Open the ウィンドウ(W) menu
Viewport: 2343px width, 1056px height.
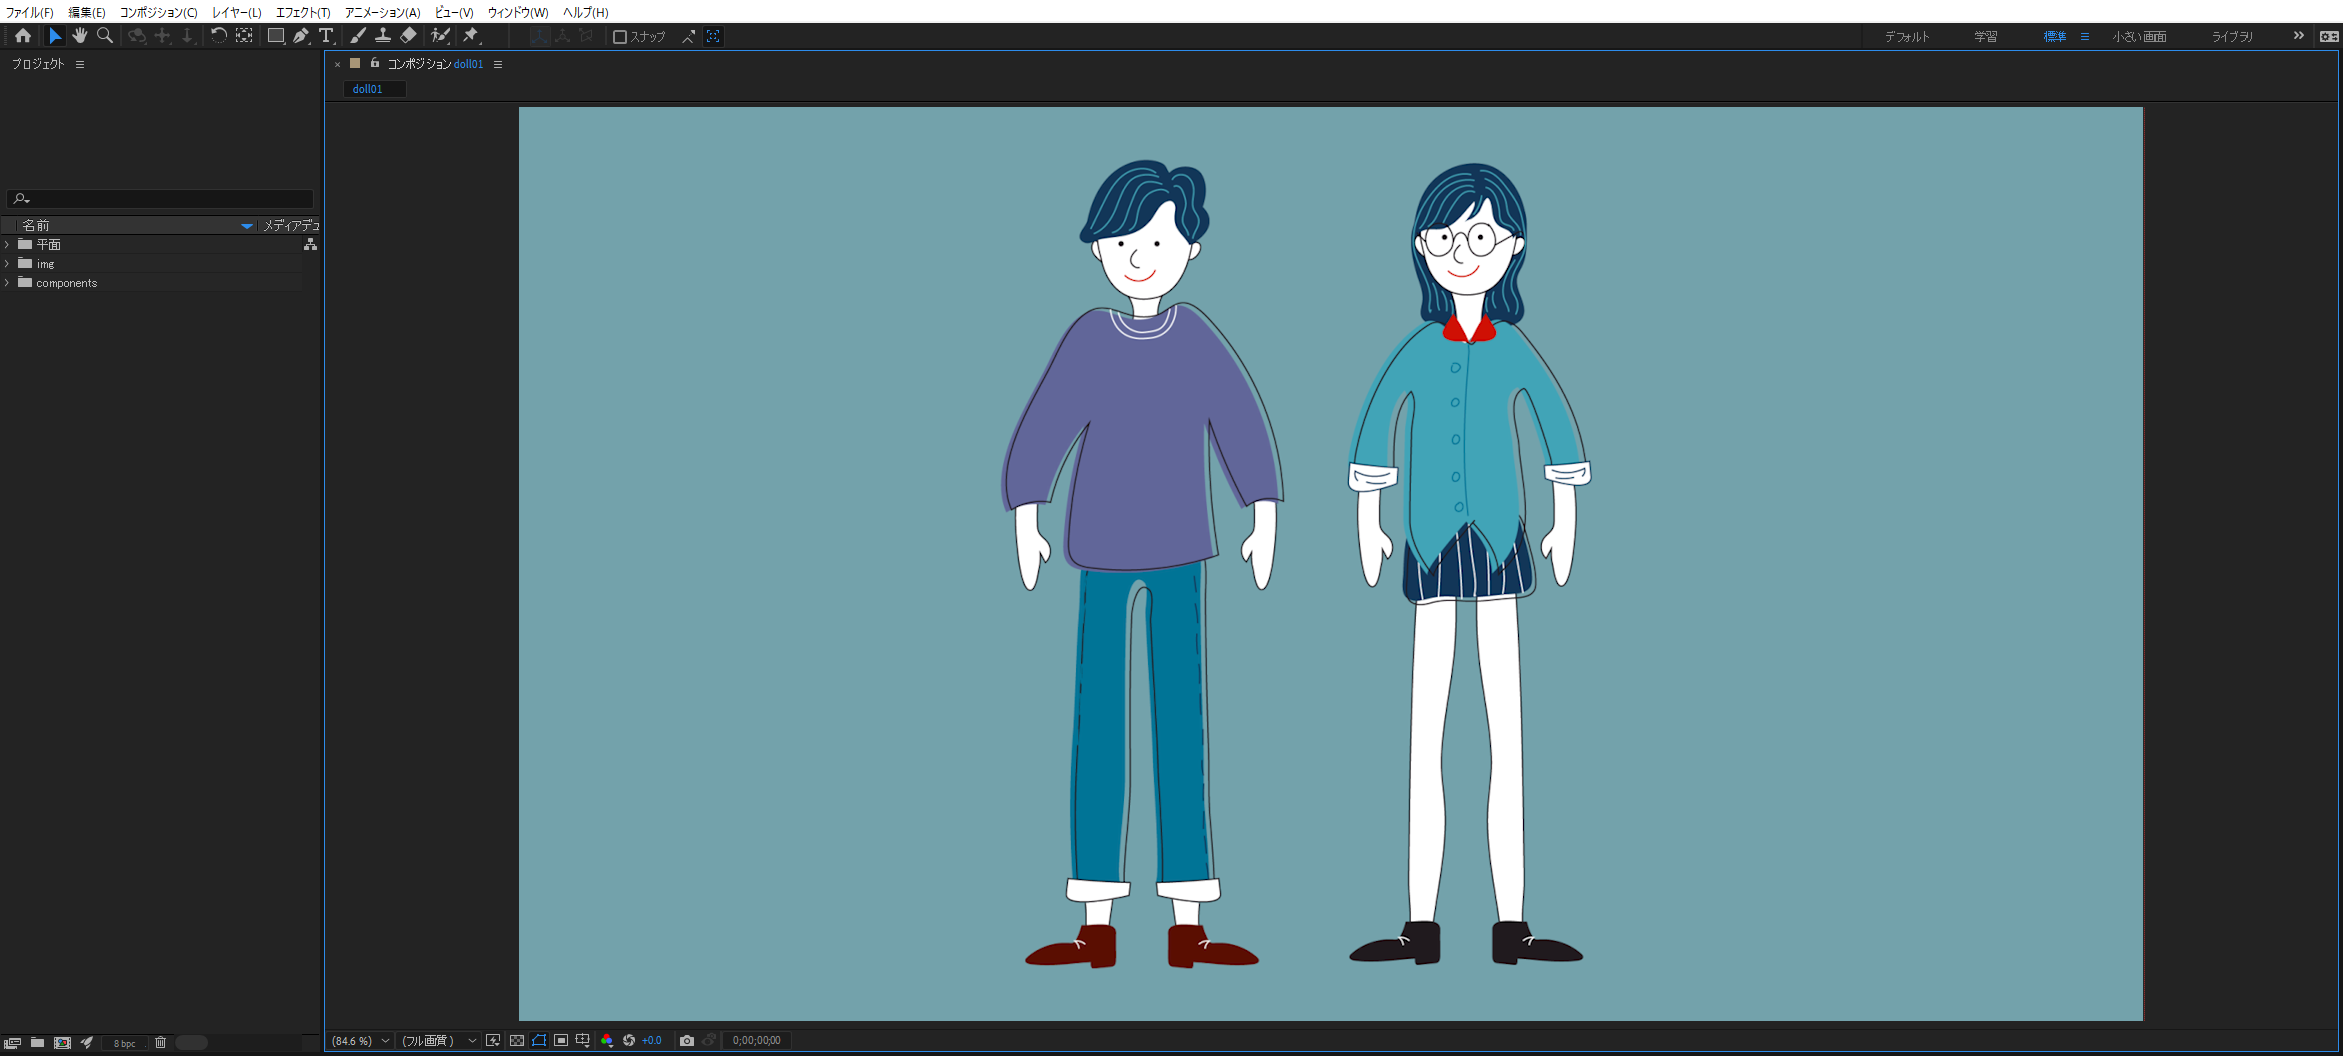(517, 12)
